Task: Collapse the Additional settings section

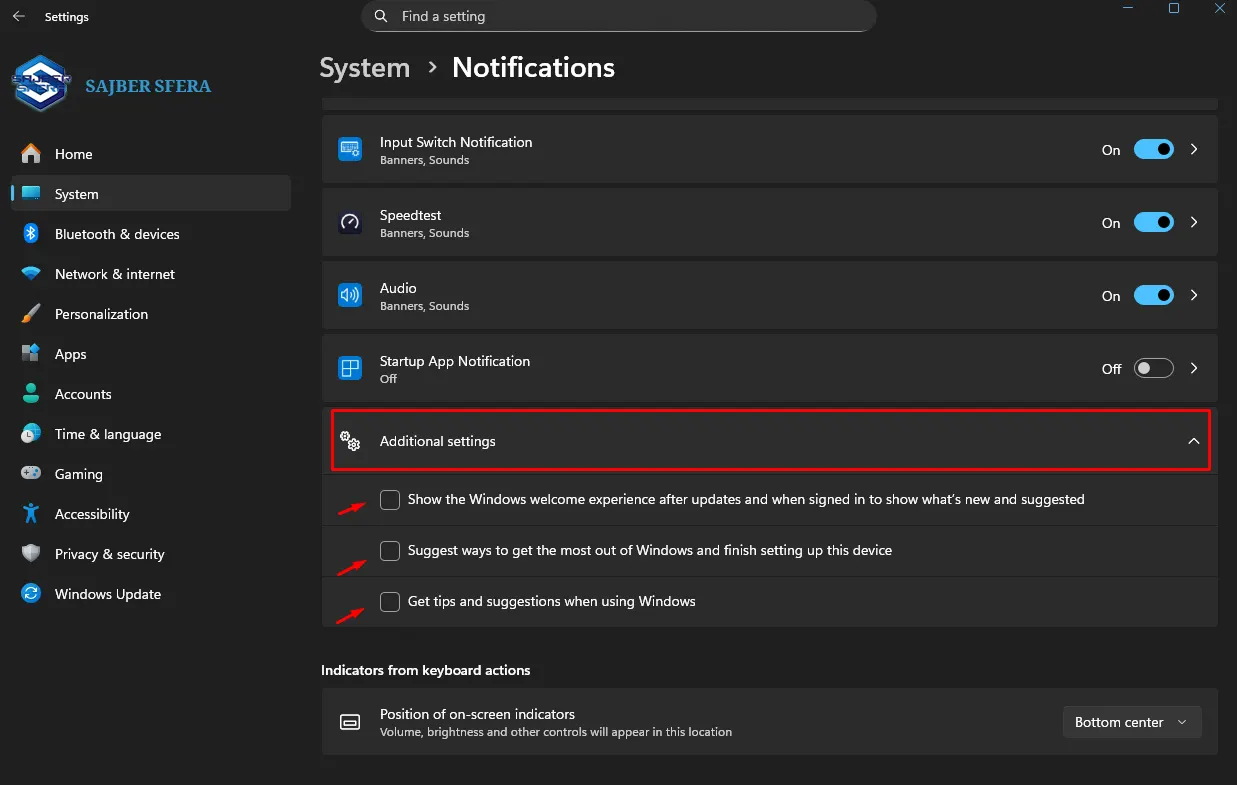Action: tap(1193, 440)
